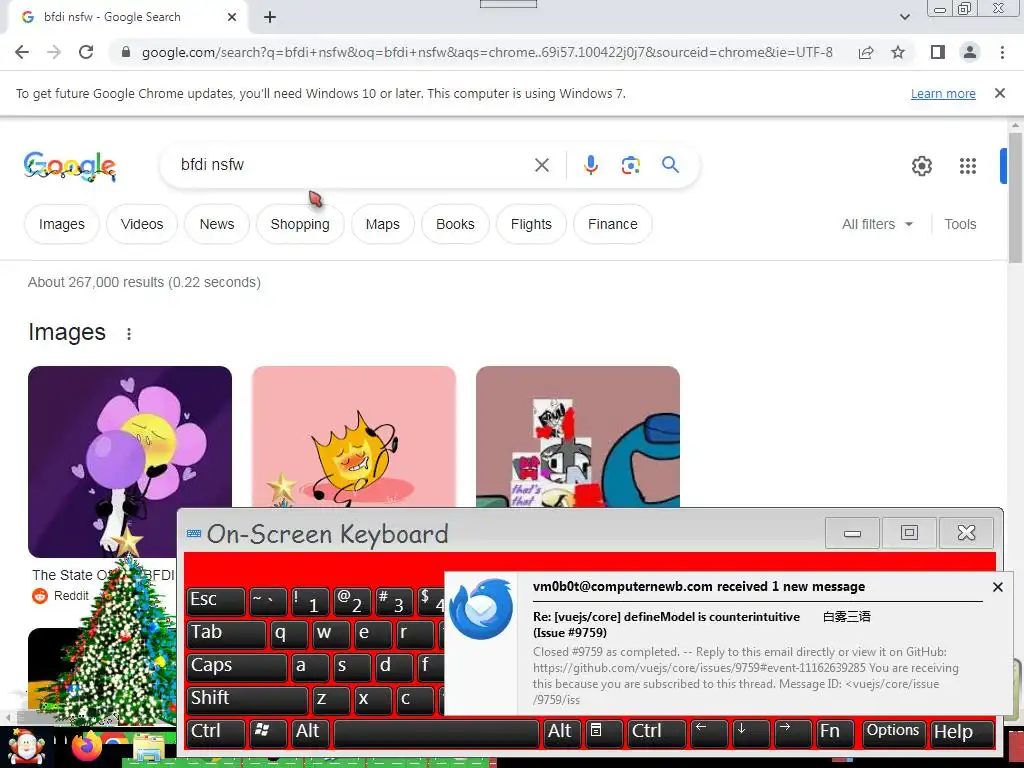
Task: Open Help on On-Screen Keyboard
Action: pos(961,732)
